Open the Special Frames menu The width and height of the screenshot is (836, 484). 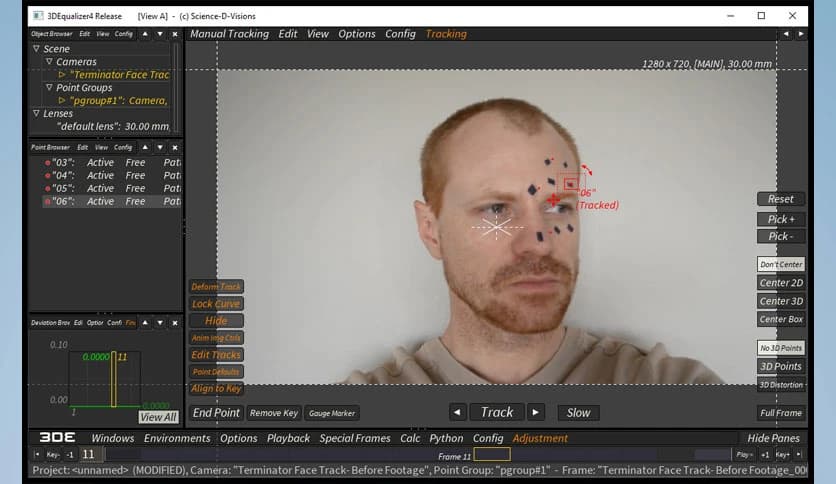tap(355, 438)
